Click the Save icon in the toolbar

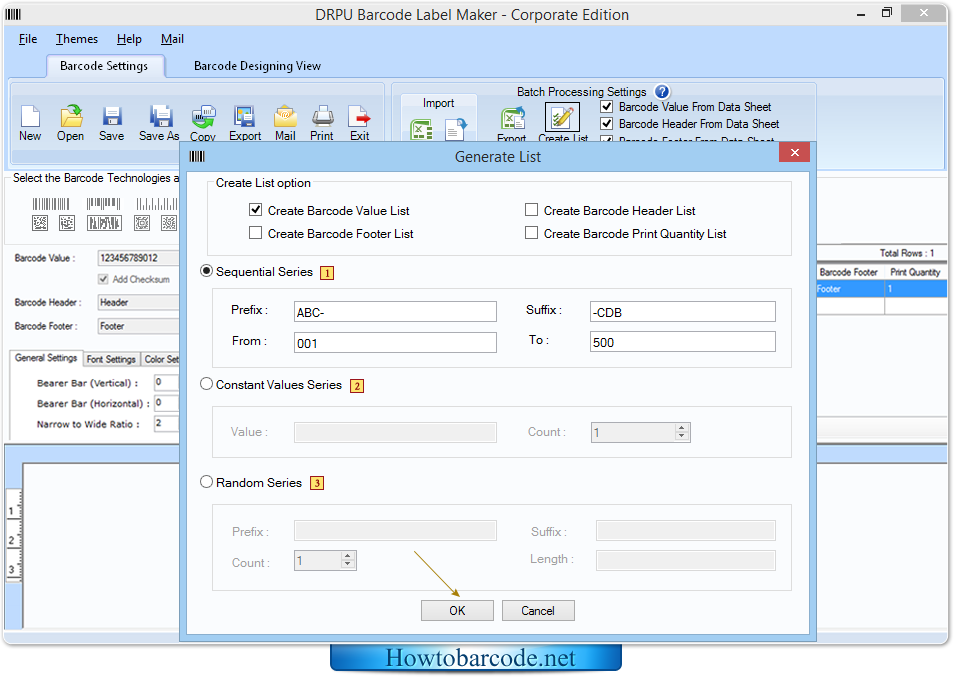click(x=111, y=118)
